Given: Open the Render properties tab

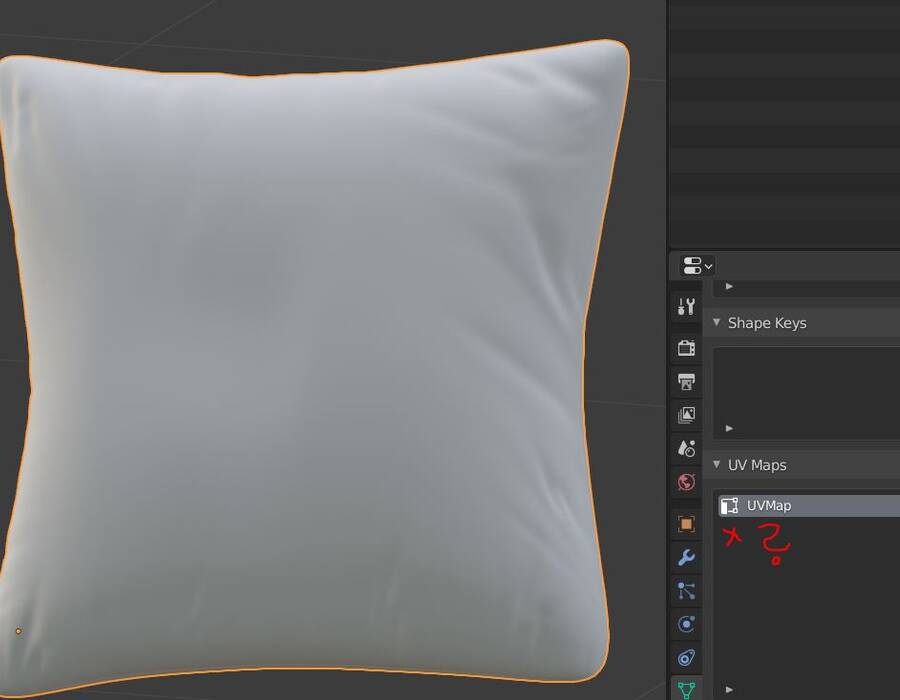Looking at the screenshot, I should click(686, 348).
